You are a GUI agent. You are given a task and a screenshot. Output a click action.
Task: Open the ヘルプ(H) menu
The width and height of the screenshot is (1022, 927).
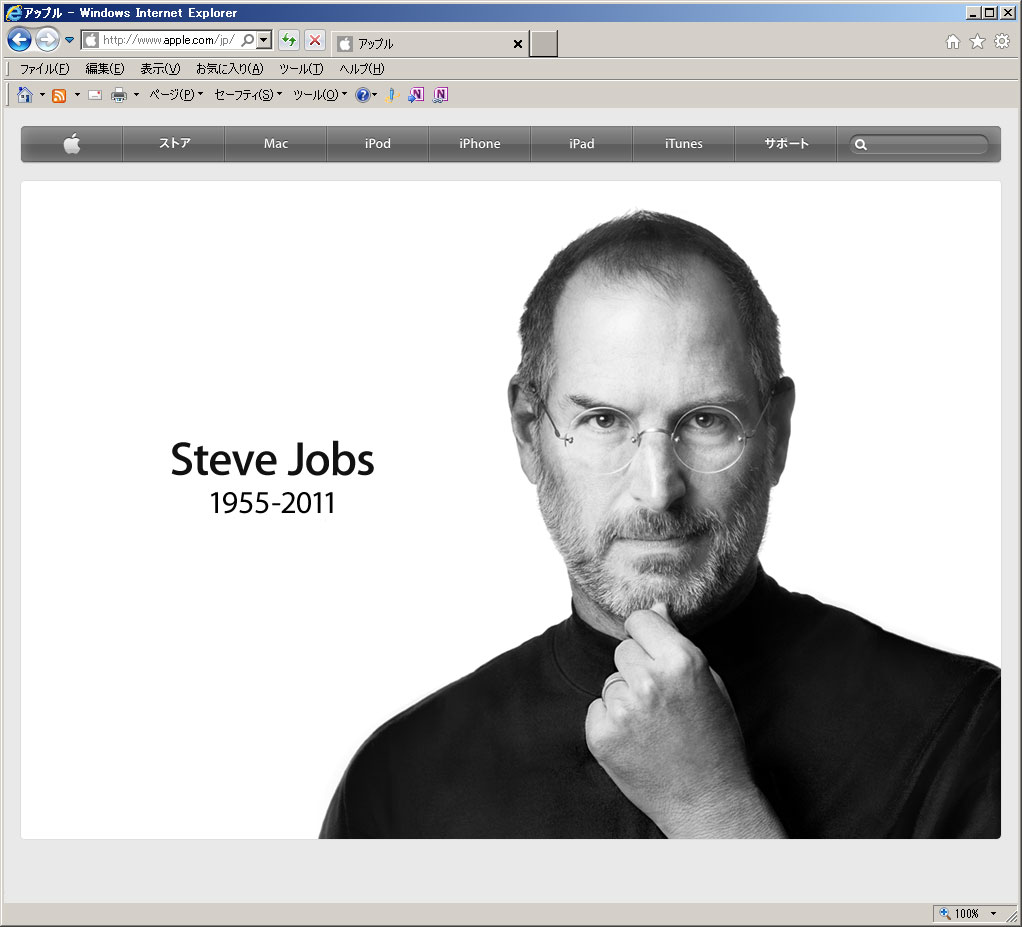pyautogui.click(x=361, y=68)
